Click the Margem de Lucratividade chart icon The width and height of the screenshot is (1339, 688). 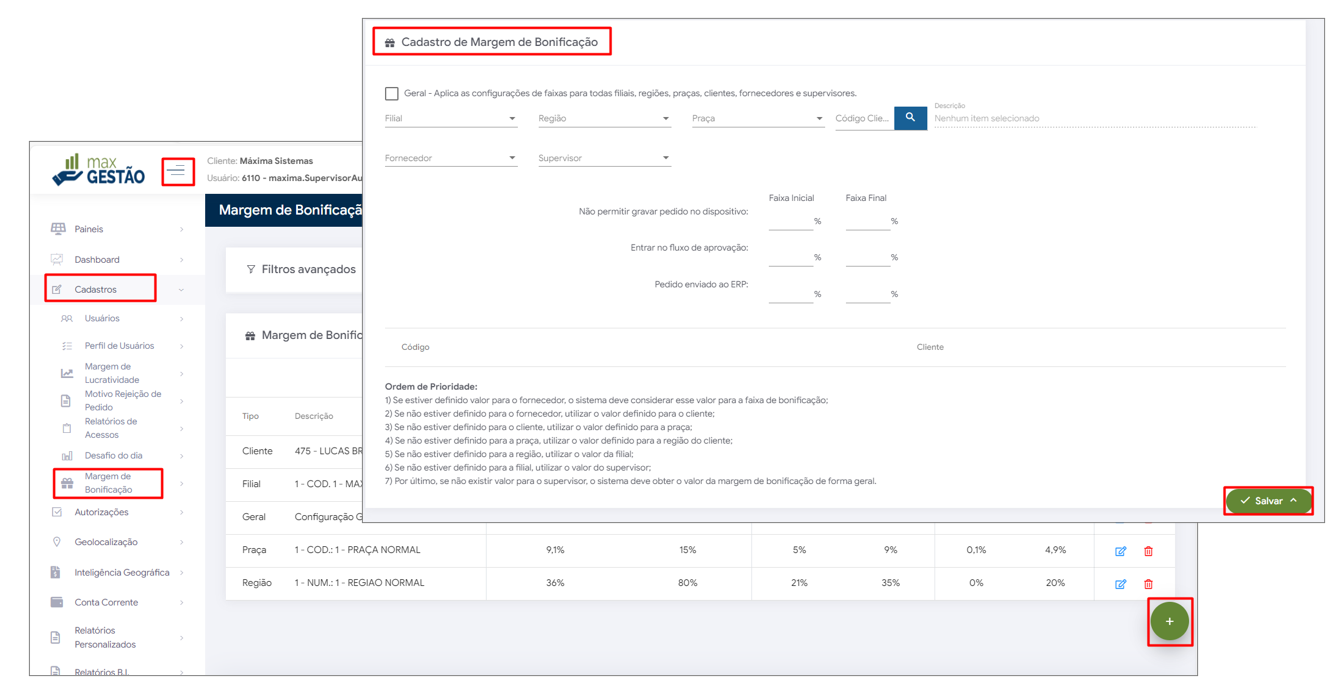click(x=67, y=373)
